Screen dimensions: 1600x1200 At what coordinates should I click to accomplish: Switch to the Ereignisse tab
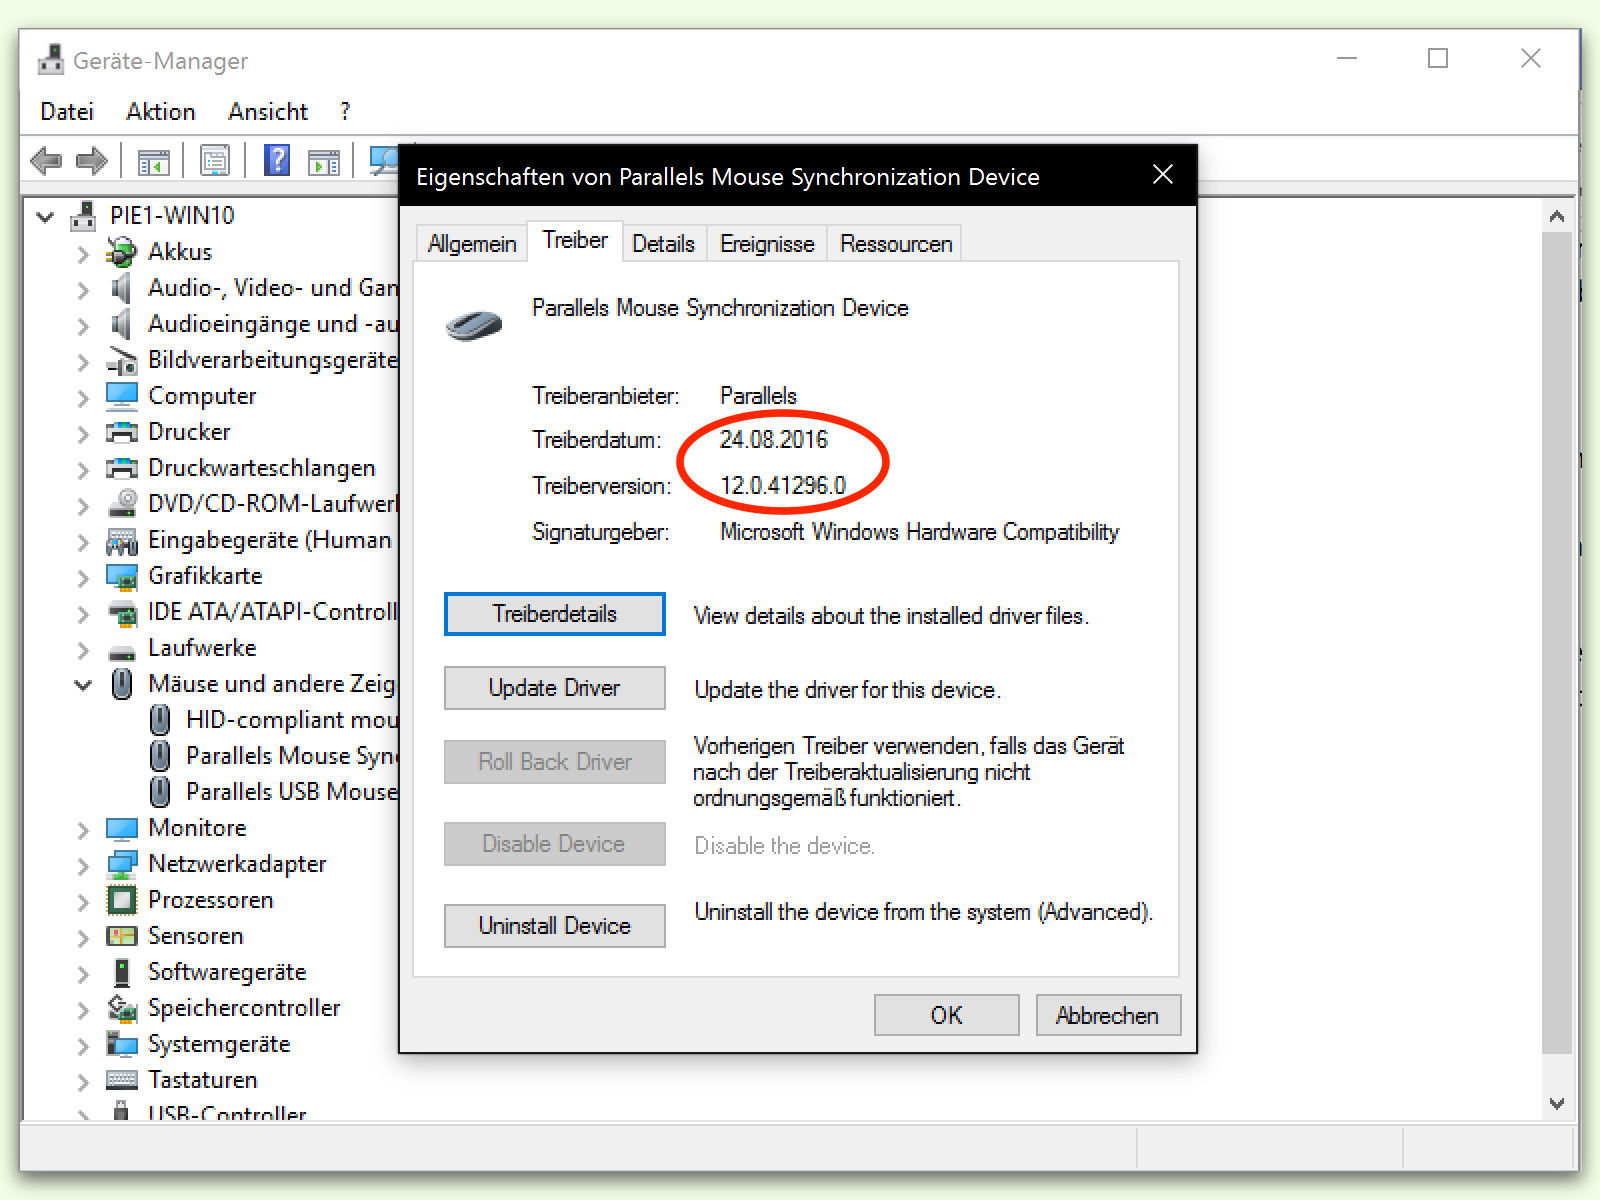click(x=767, y=244)
